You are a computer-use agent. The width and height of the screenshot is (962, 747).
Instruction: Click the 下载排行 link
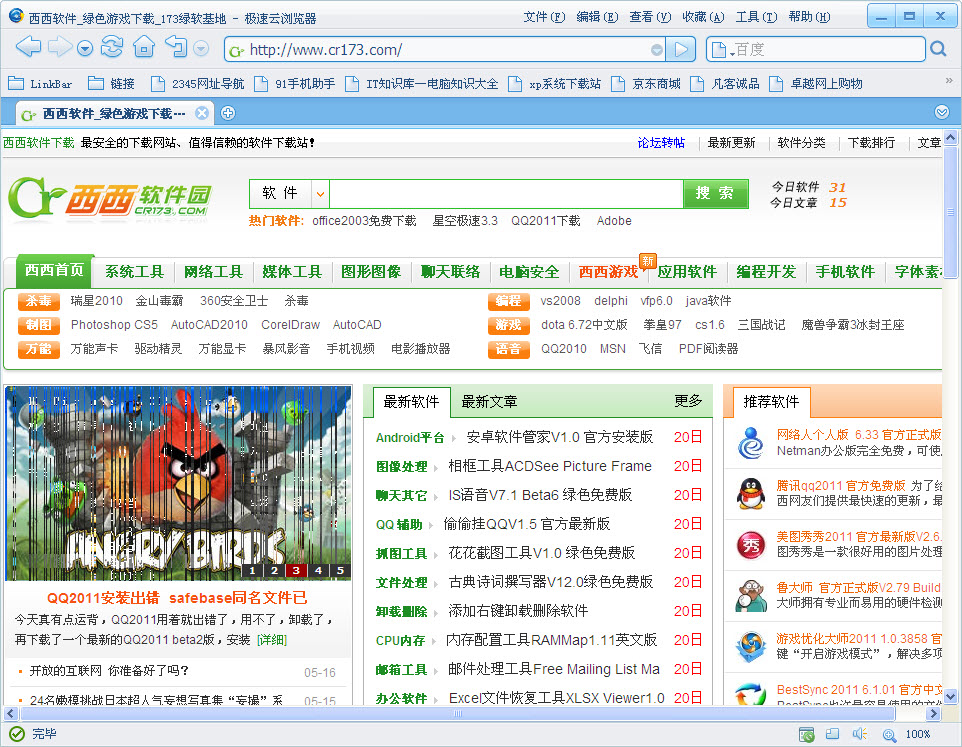(871, 143)
